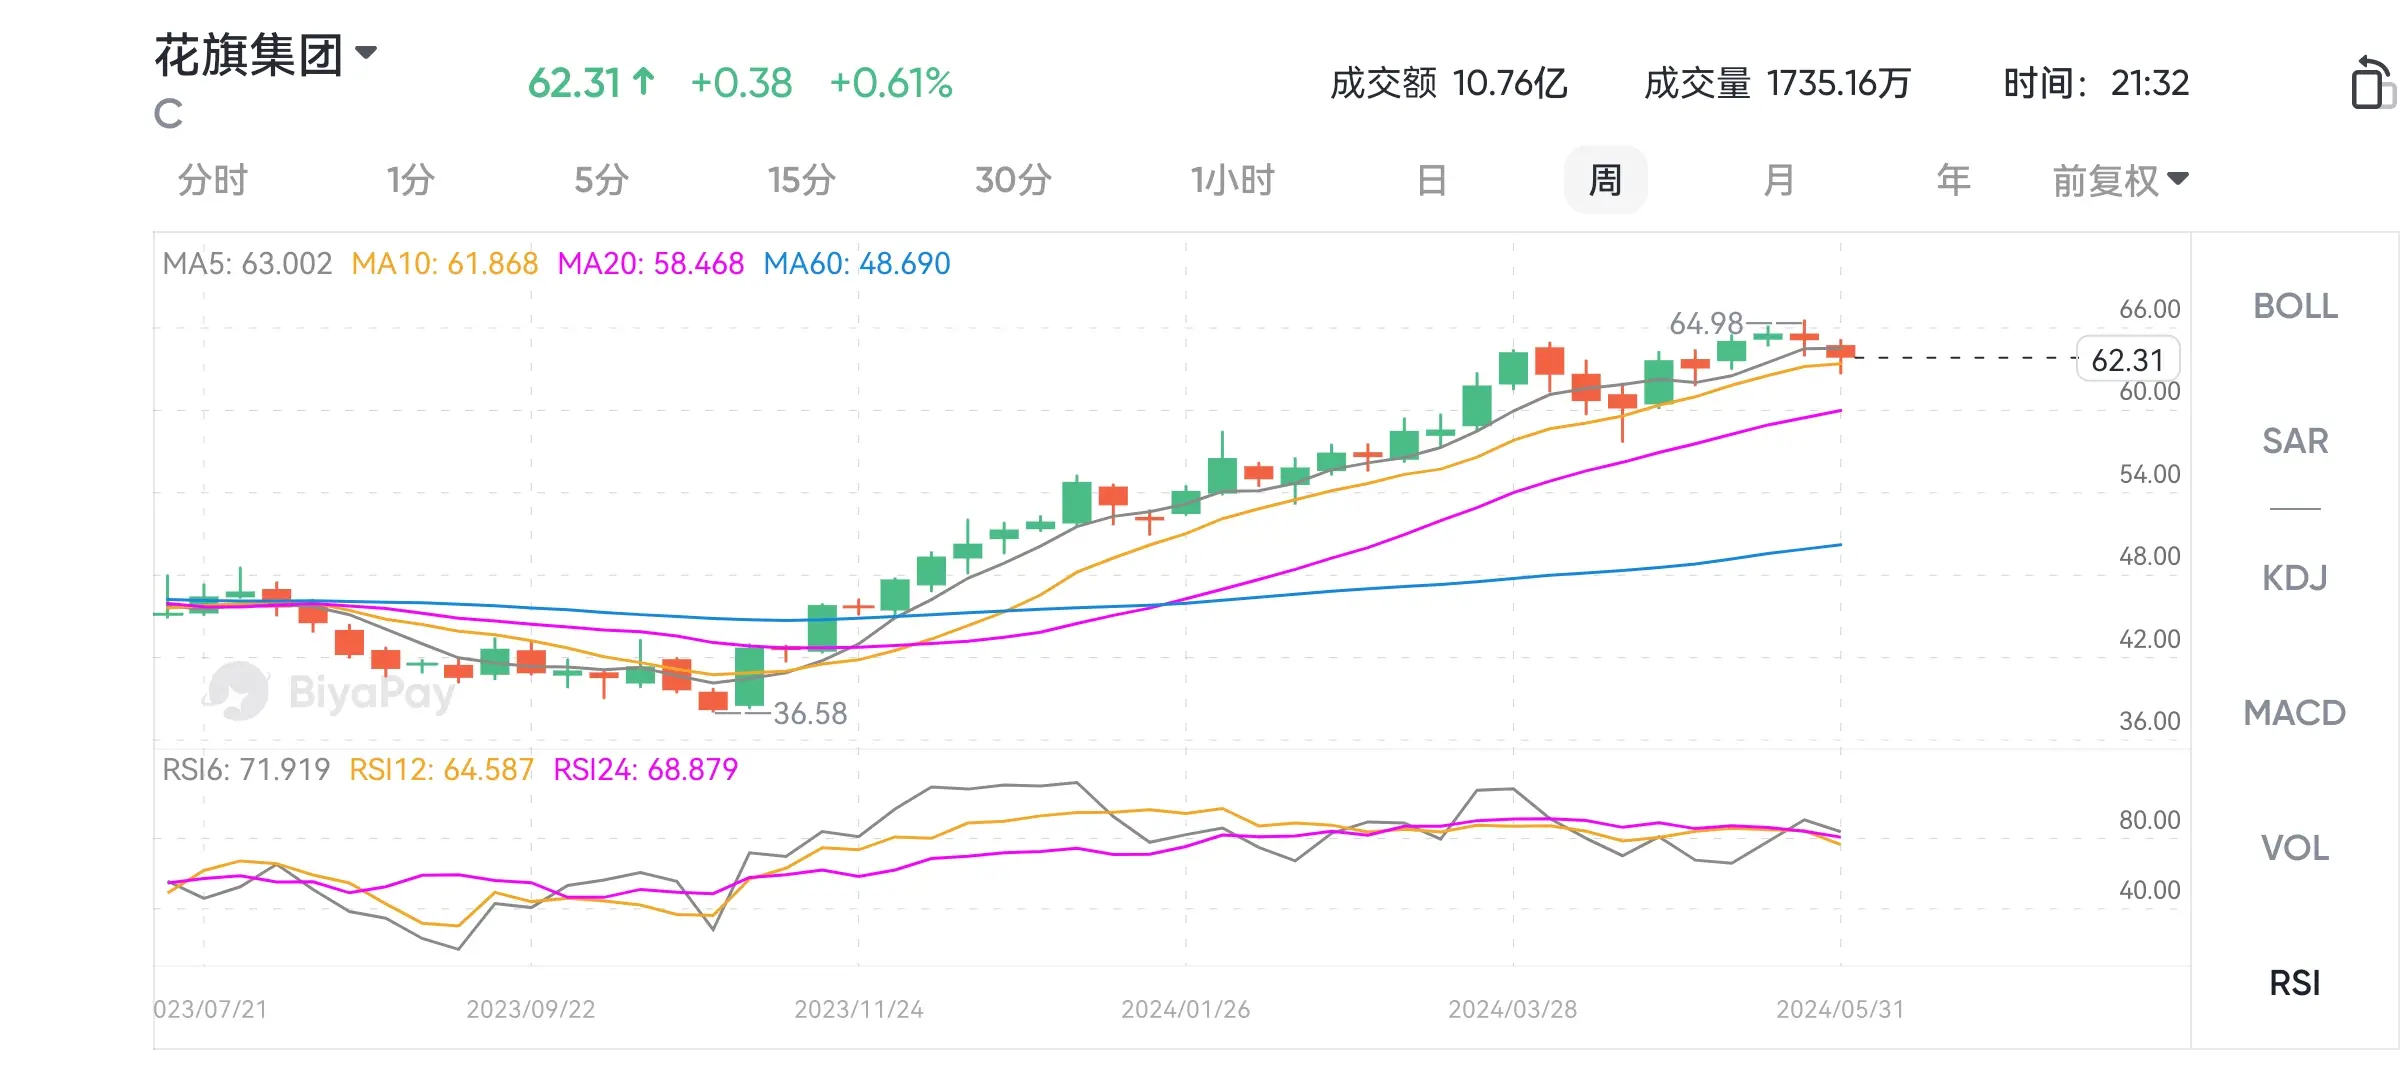Click the 2024/01/26 date axis label

pos(1186,1010)
